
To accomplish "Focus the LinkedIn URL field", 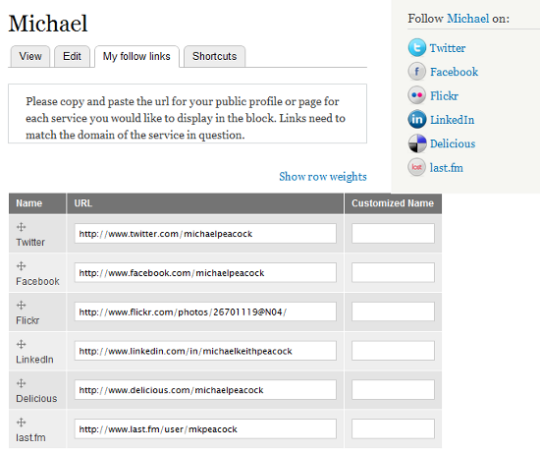I will pos(205,351).
